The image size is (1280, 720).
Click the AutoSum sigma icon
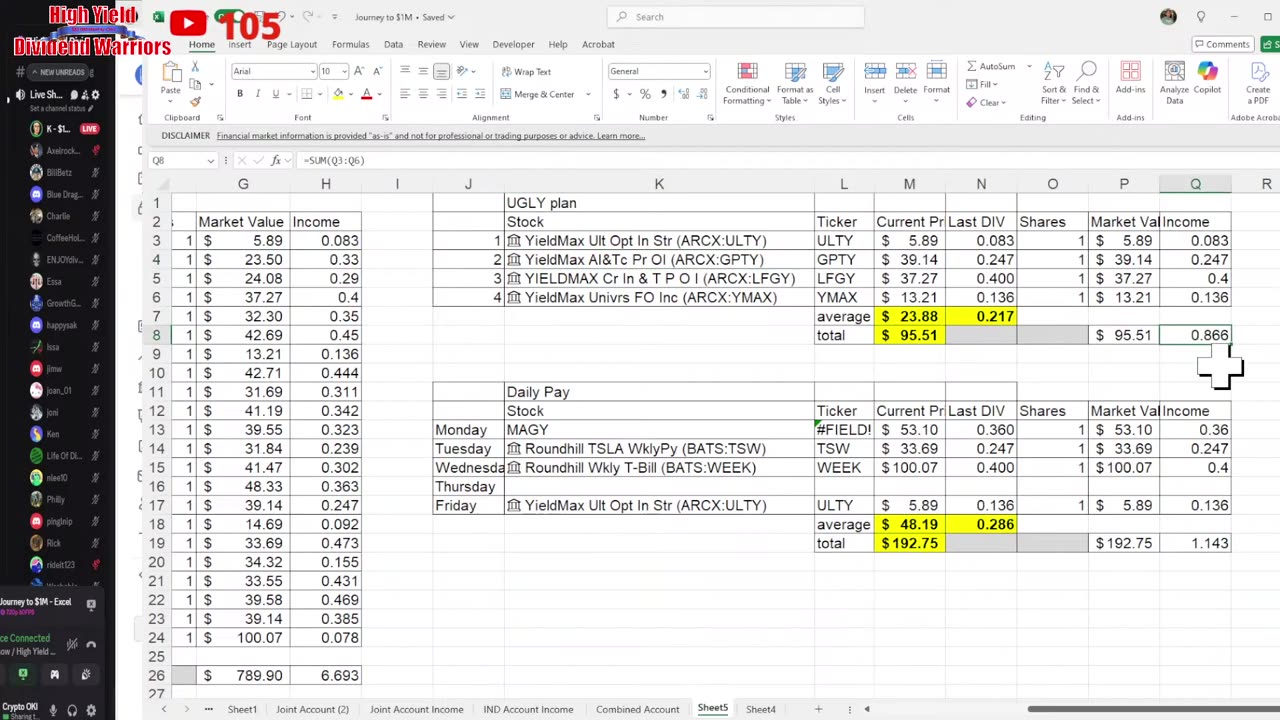tap(972, 67)
